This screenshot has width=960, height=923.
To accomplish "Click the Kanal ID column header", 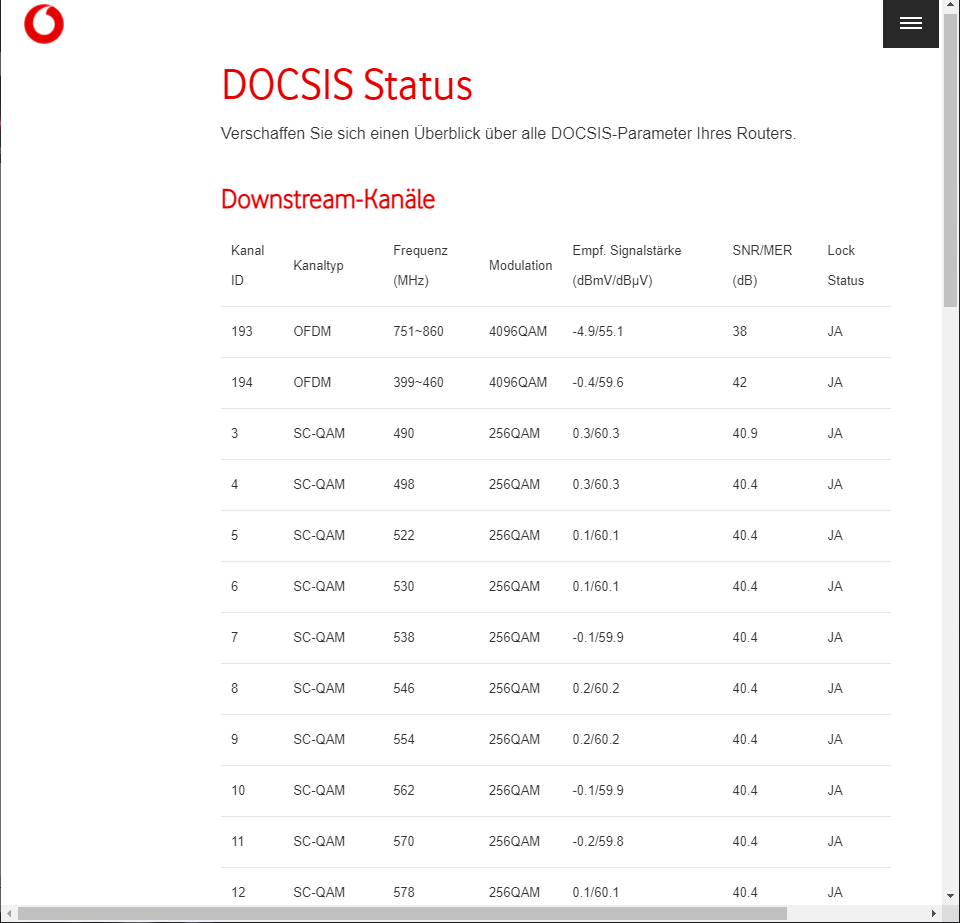I will click(x=247, y=265).
